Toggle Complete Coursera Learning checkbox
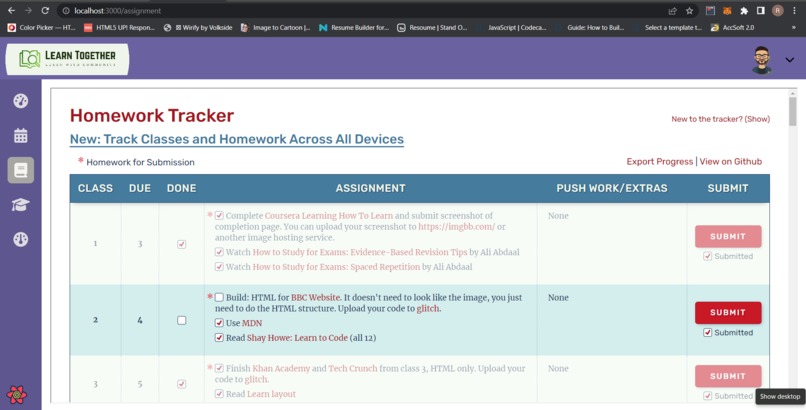Screen dimensions: 806x410 click(219, 215)
